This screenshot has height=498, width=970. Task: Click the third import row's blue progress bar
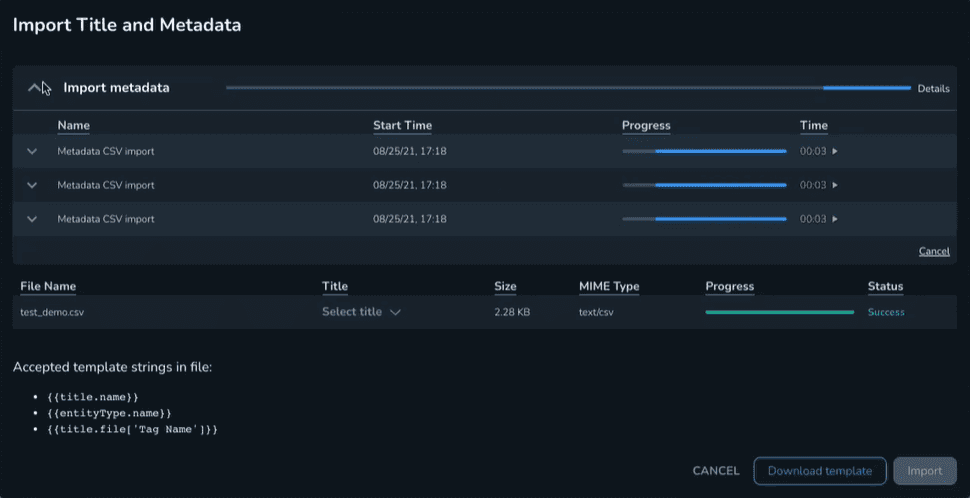(704, 219)
